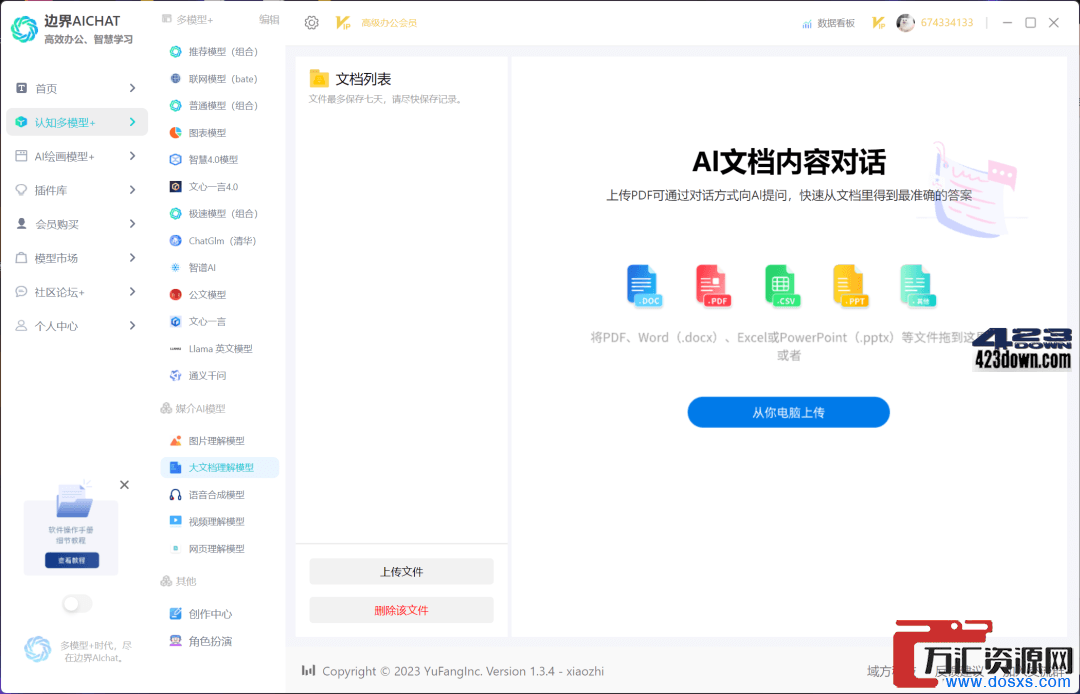The width and height of the screenshot is (1080, 694).
Task: Open the 图片理解模型 image icon
Action: pos(176,441)
